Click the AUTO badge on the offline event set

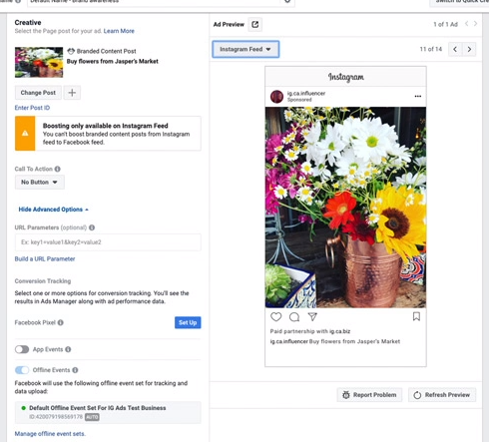pos(92,417)
